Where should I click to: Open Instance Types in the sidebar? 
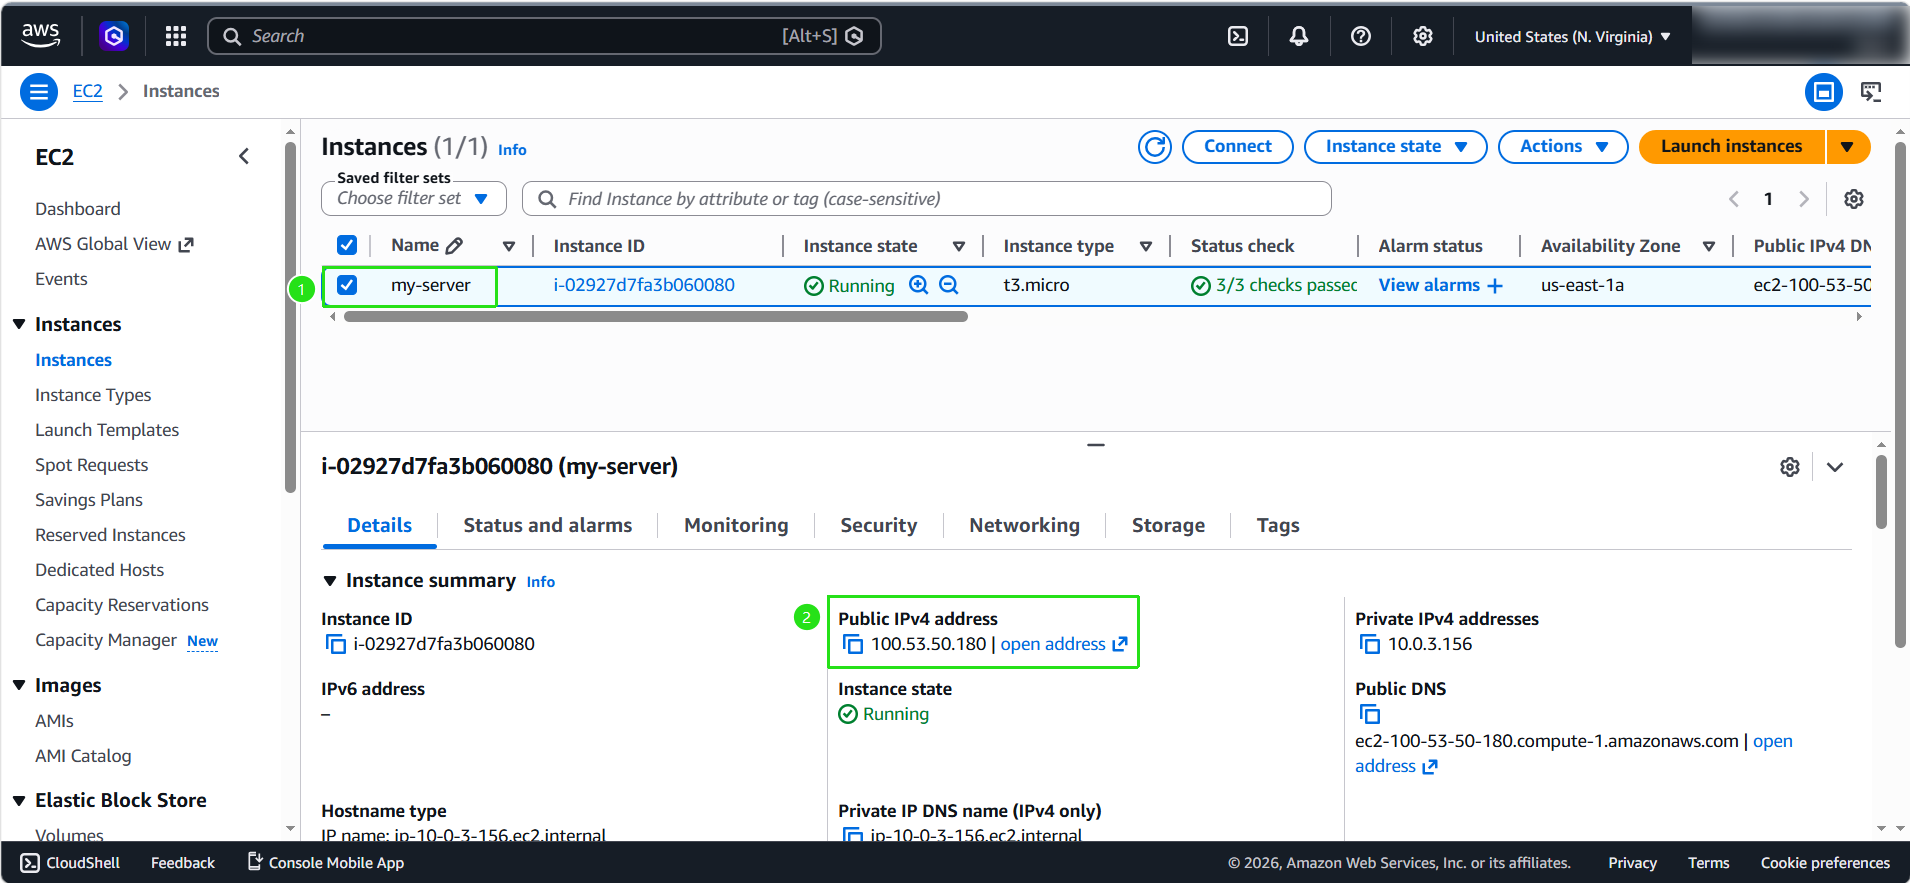(x=93, y=395)
